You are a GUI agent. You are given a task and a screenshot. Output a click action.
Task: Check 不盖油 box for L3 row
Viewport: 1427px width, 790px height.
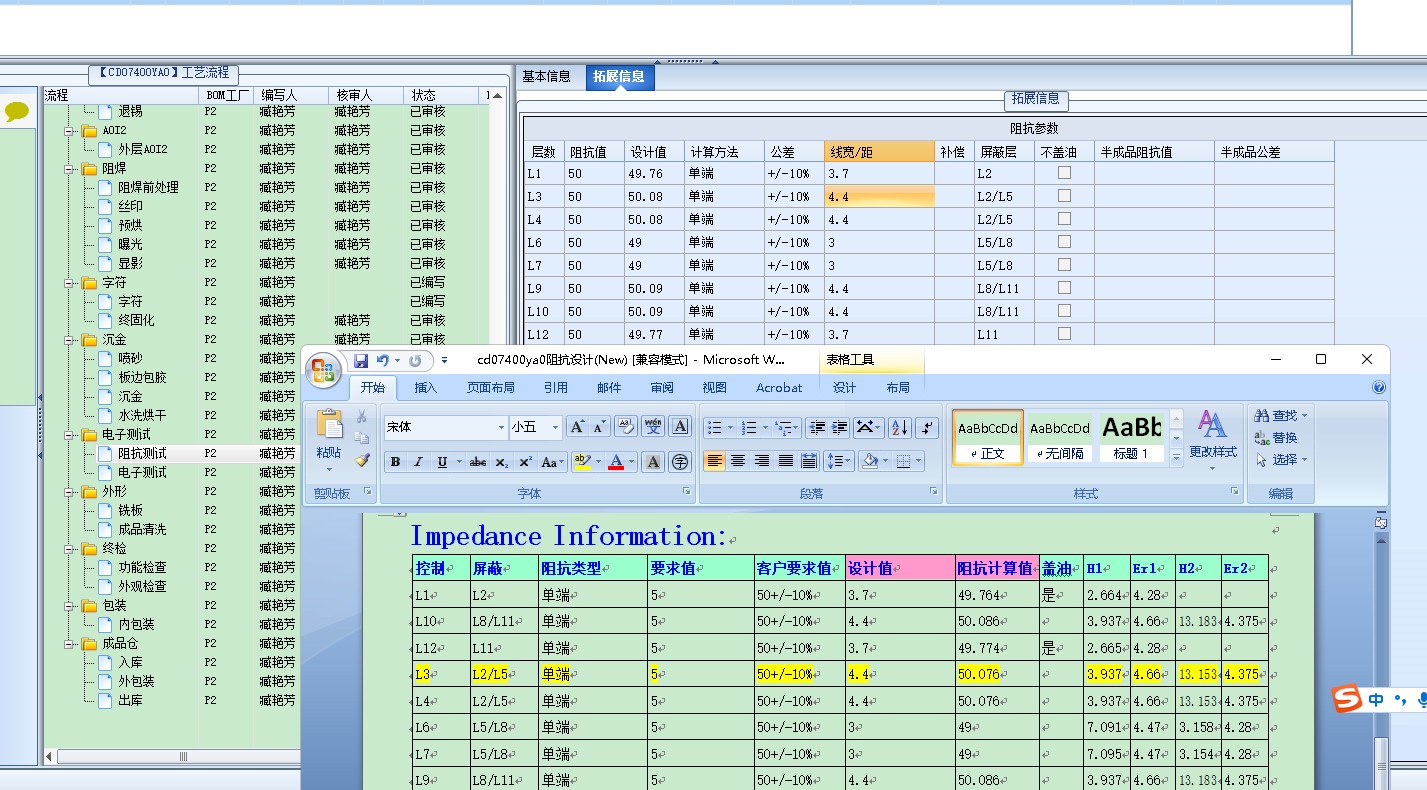pyautogui.click(x=1064, y=196)
